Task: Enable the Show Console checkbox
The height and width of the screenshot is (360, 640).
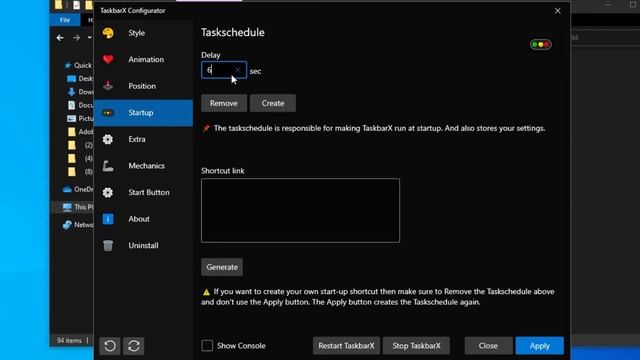Action: (207, 346)
